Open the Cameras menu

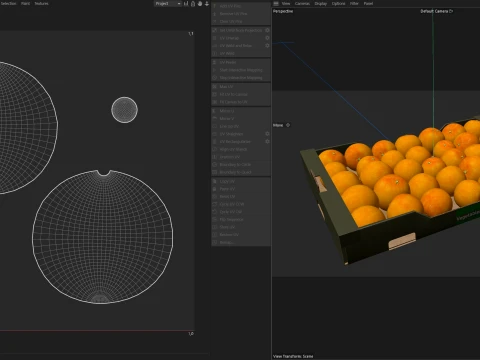coord(302,3)
